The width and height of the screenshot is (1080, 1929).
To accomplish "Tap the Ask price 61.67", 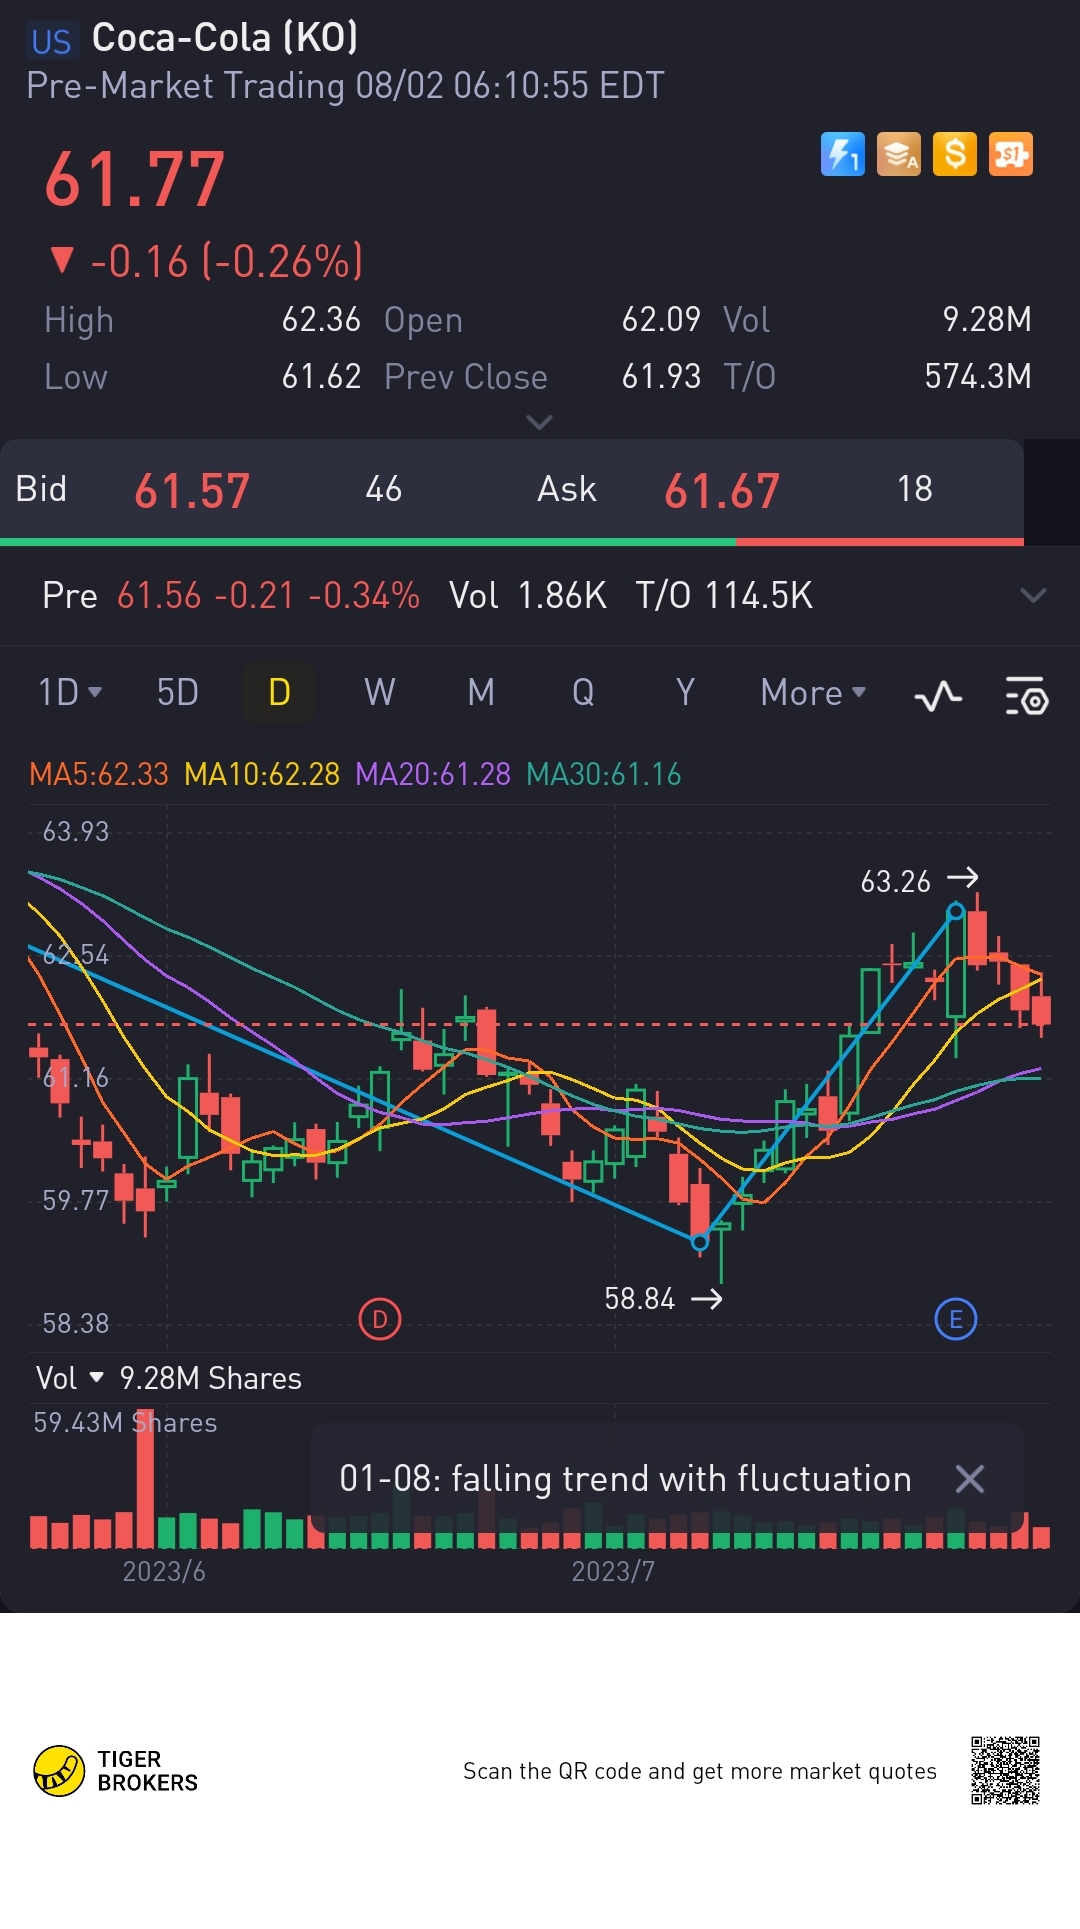I will tap(722, 491).
